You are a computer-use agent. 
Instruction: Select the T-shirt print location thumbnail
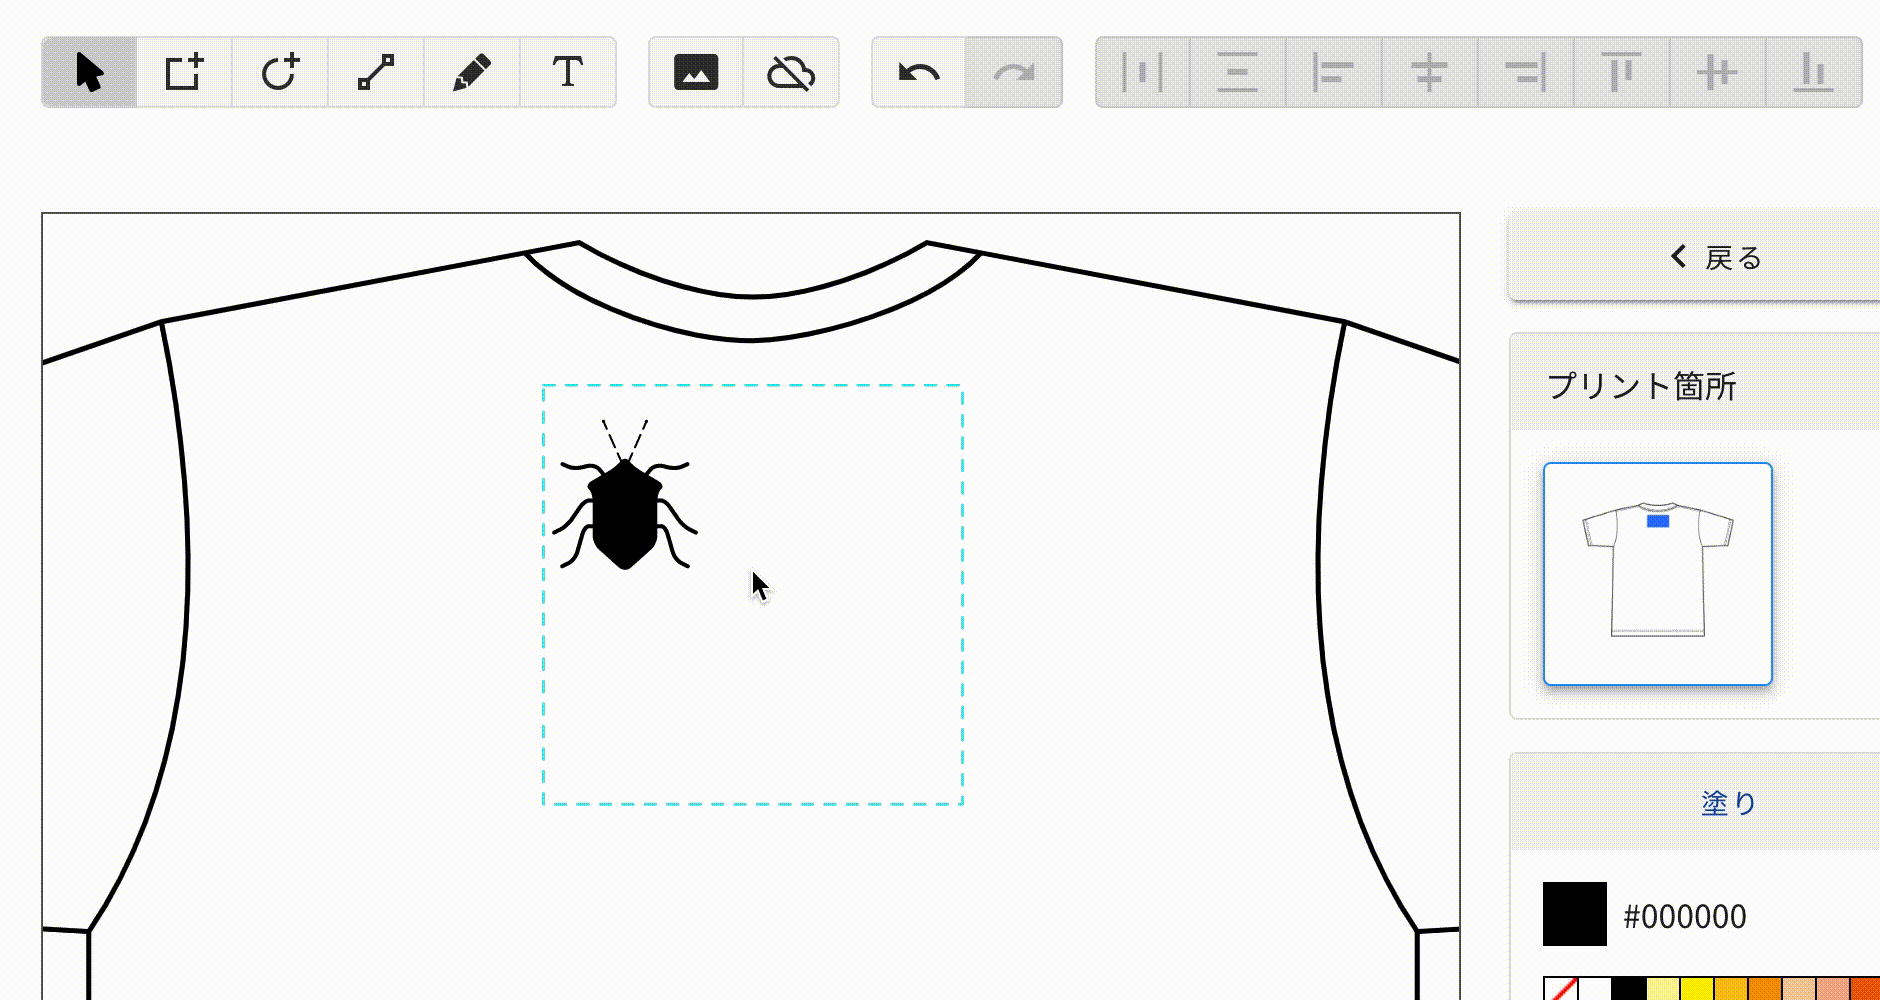pos(1657,573)
